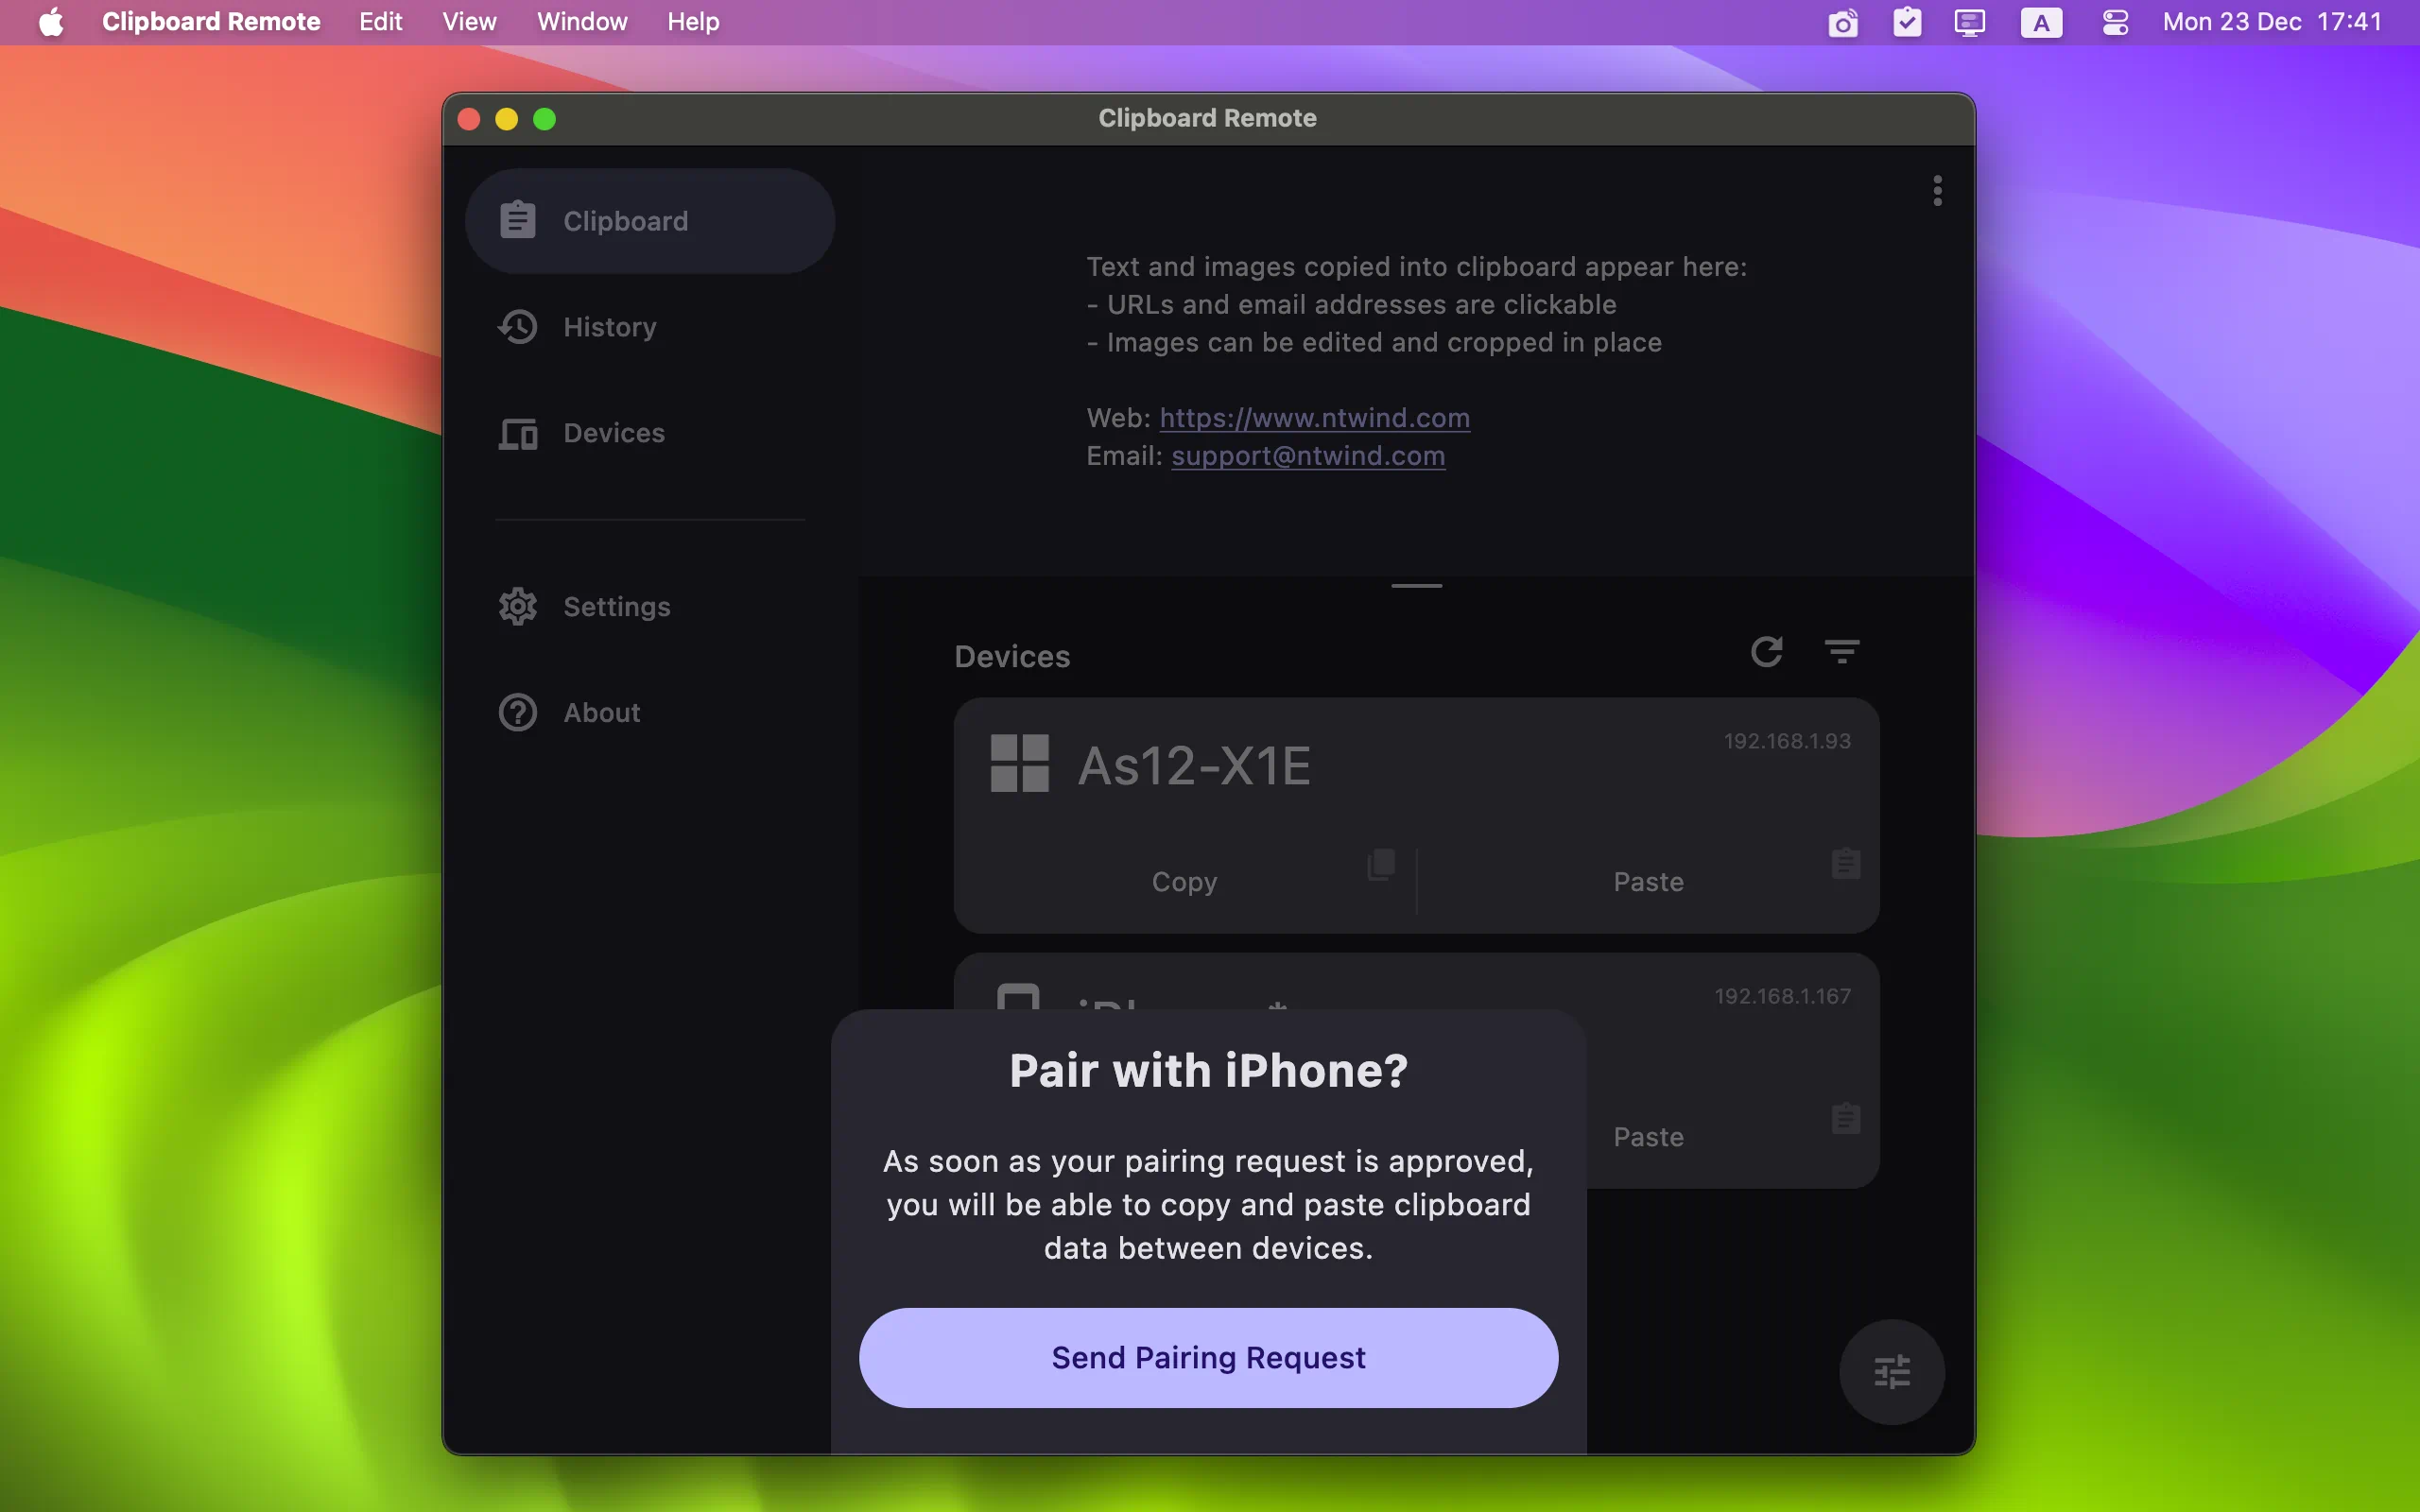2420x1512 pixels.
Task: Click the About section icon
Action: tap(516, 711)
